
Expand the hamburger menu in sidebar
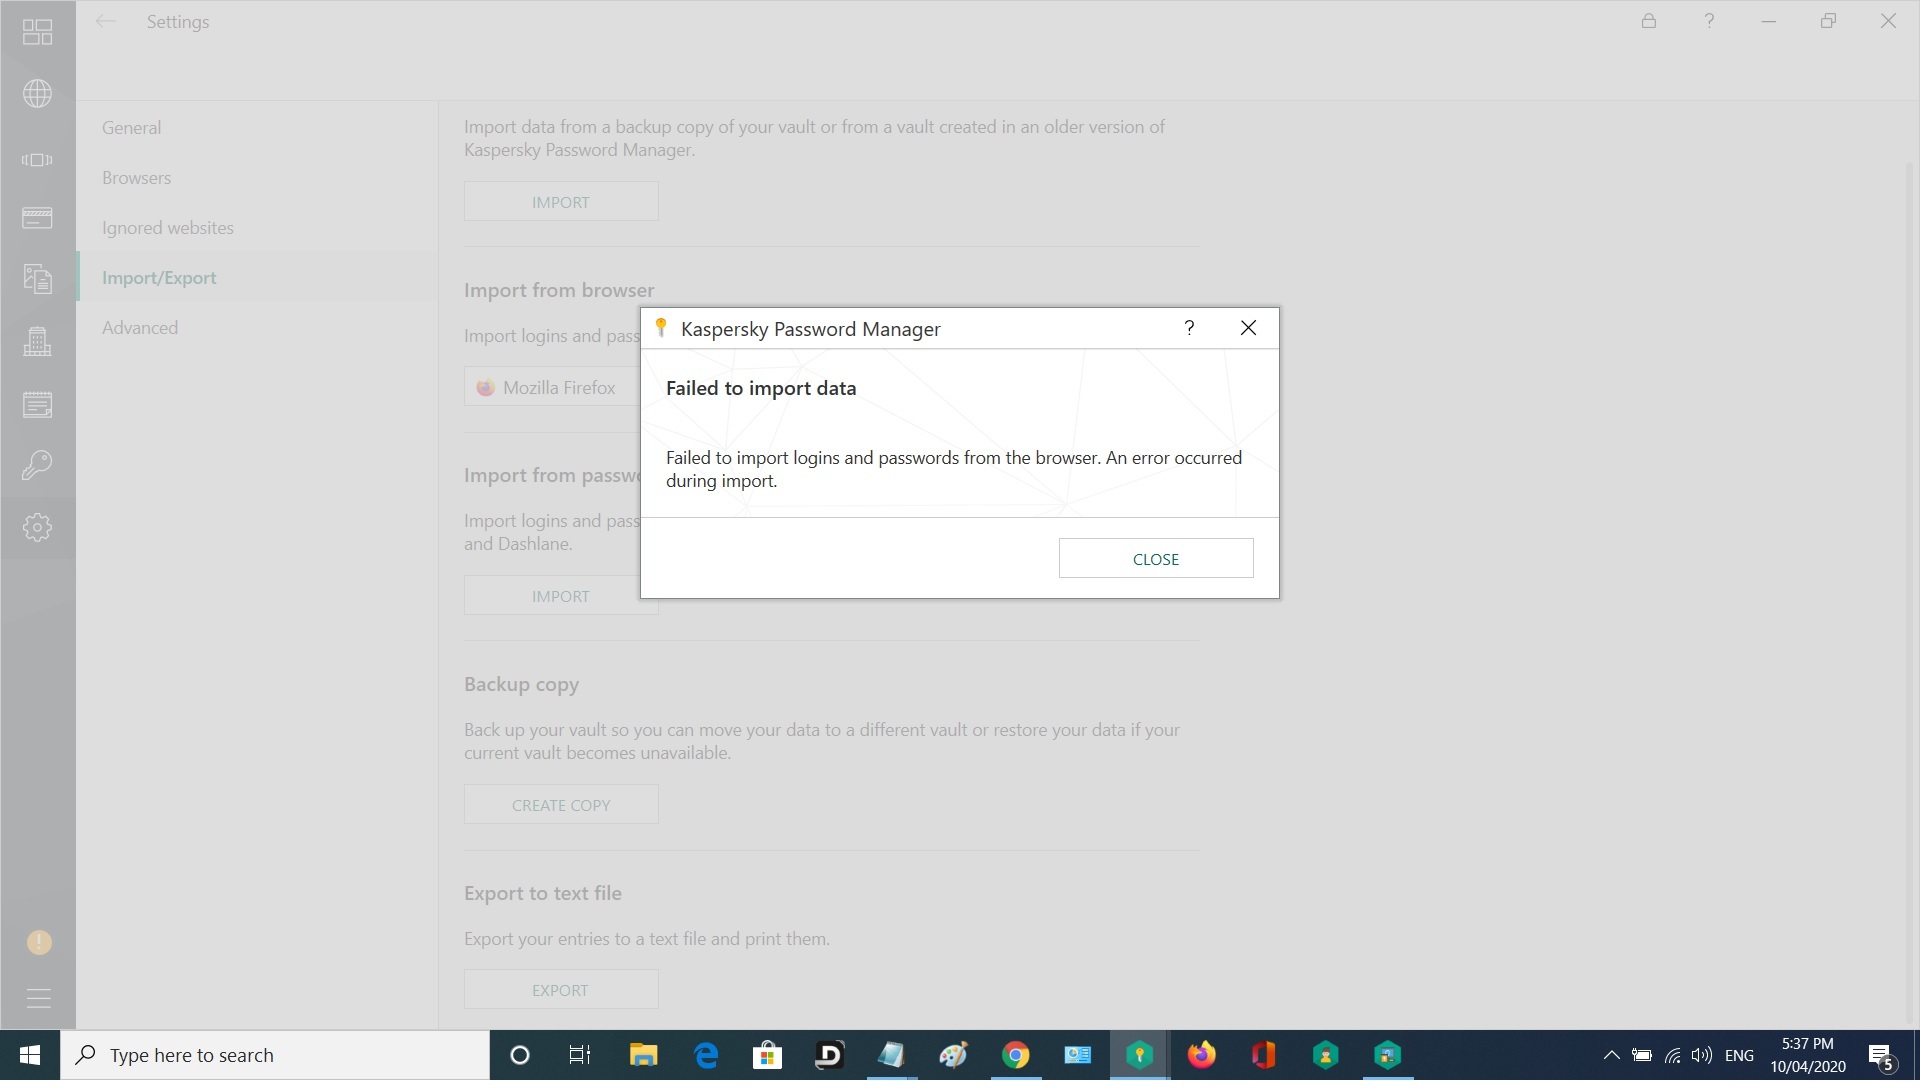pyautogui.click(x=38, y=998)
